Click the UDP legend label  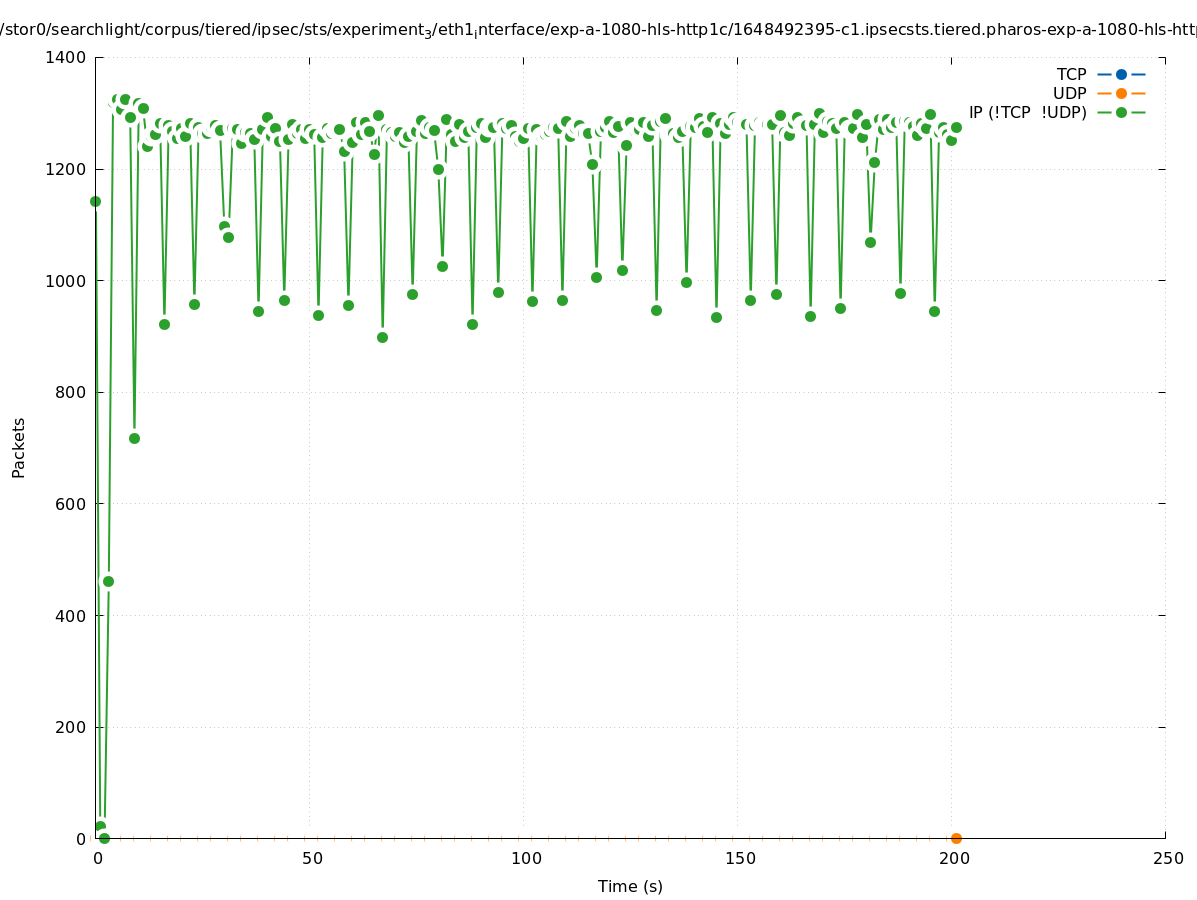coord(1069,93)
